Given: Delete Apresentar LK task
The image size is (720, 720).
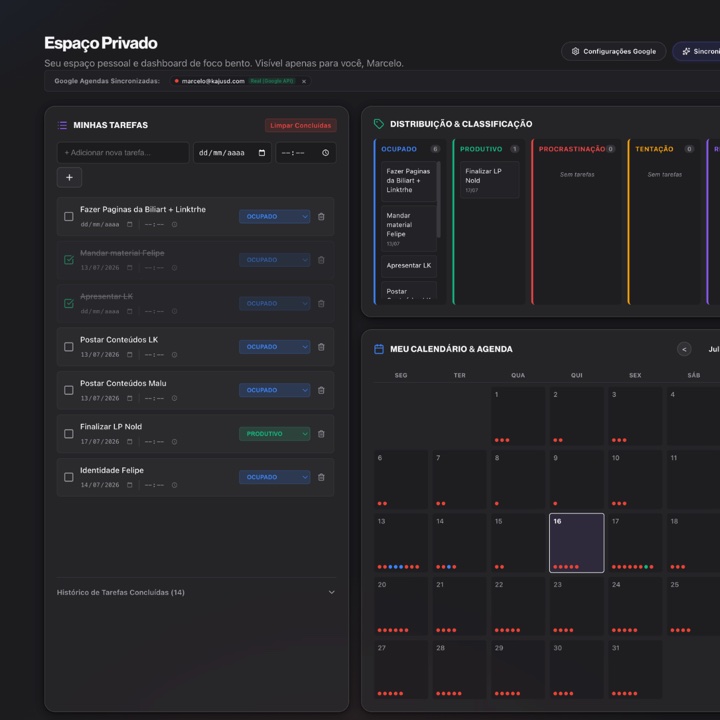Looking at the screenshot, I should [321, 304].
